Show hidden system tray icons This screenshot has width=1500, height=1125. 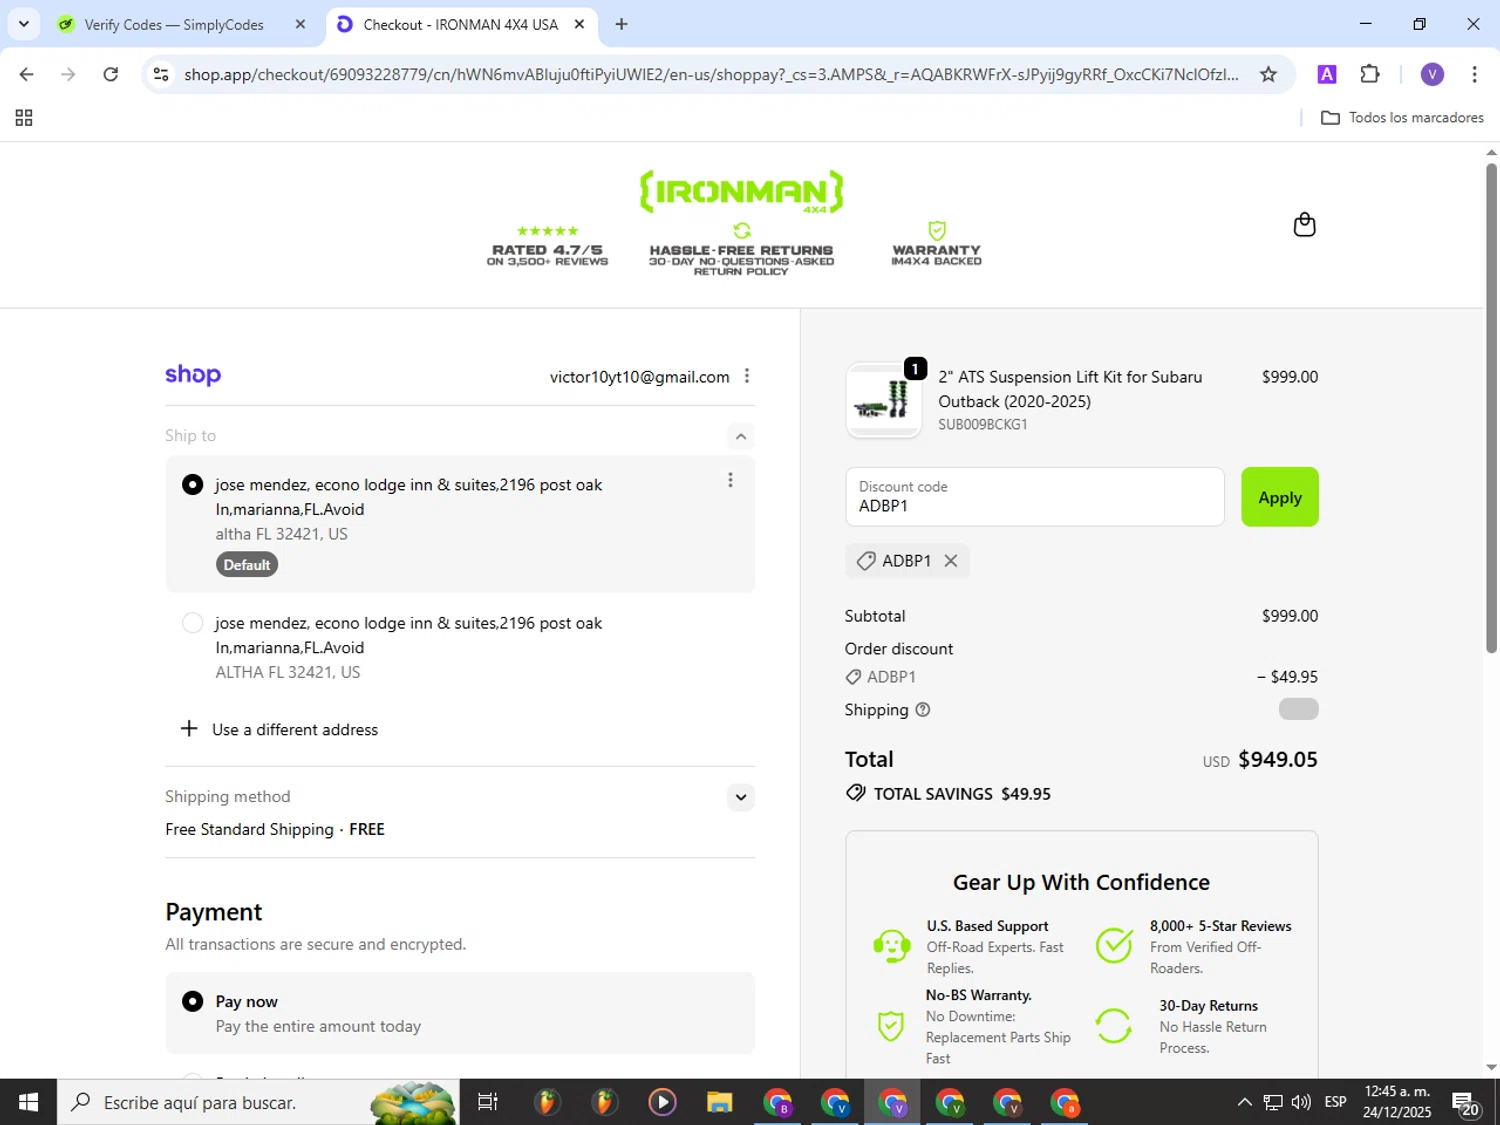(x=1244, y=1102)
